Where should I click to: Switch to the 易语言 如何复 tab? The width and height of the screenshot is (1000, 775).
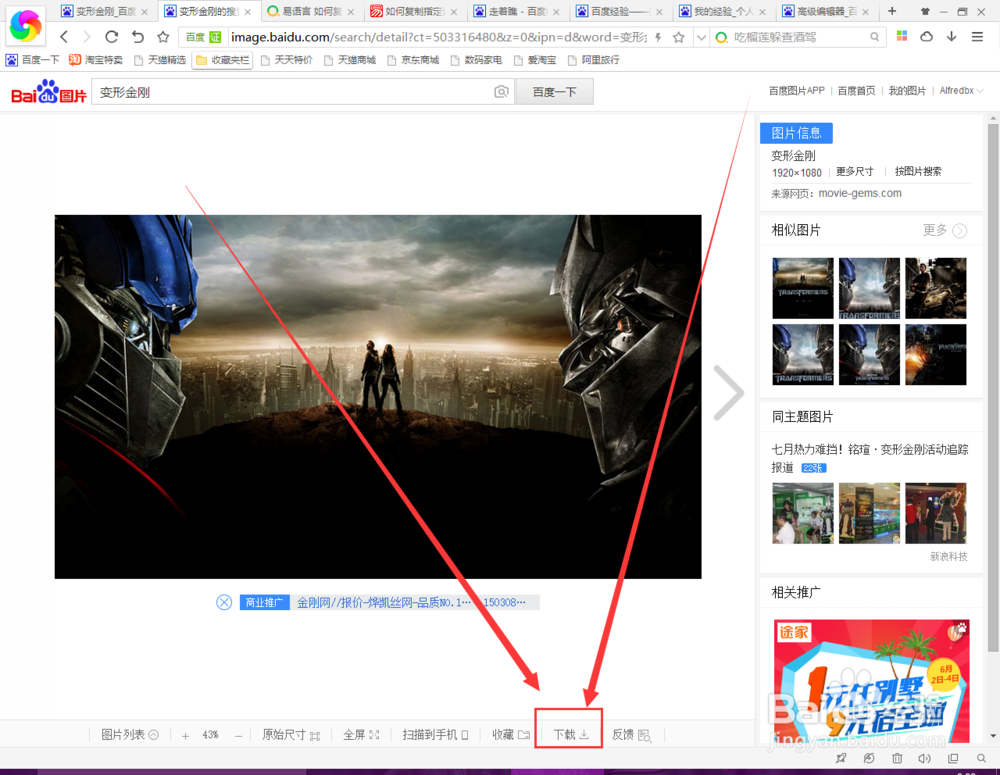(x=312, y=11)
